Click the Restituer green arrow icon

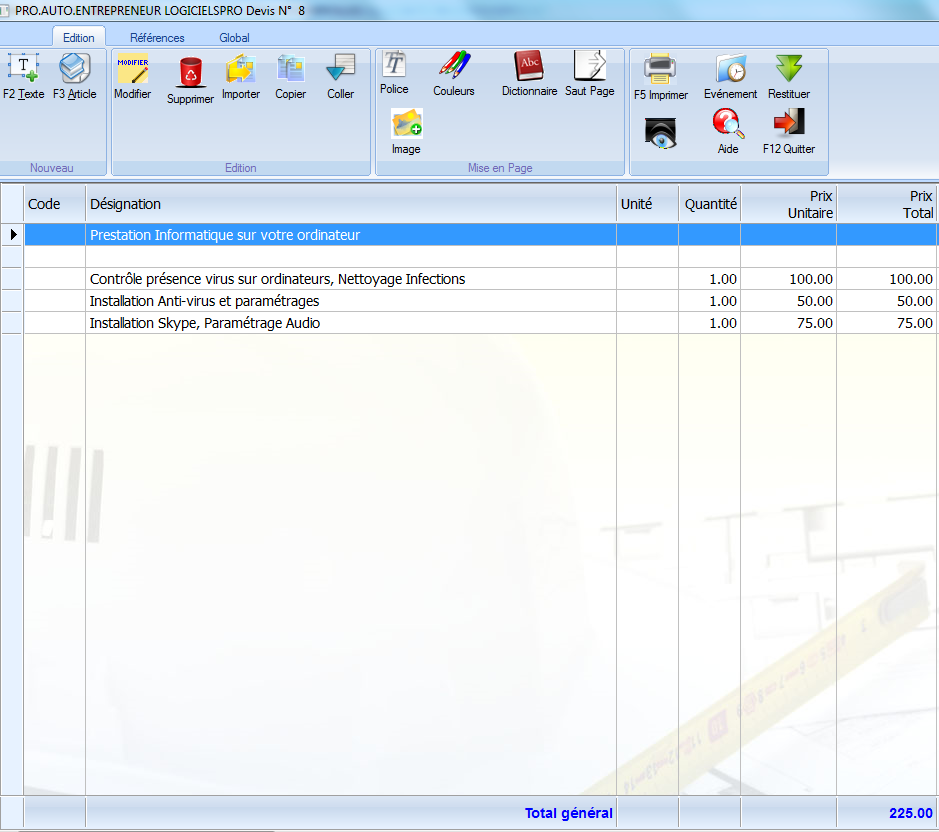click(789, 70)
